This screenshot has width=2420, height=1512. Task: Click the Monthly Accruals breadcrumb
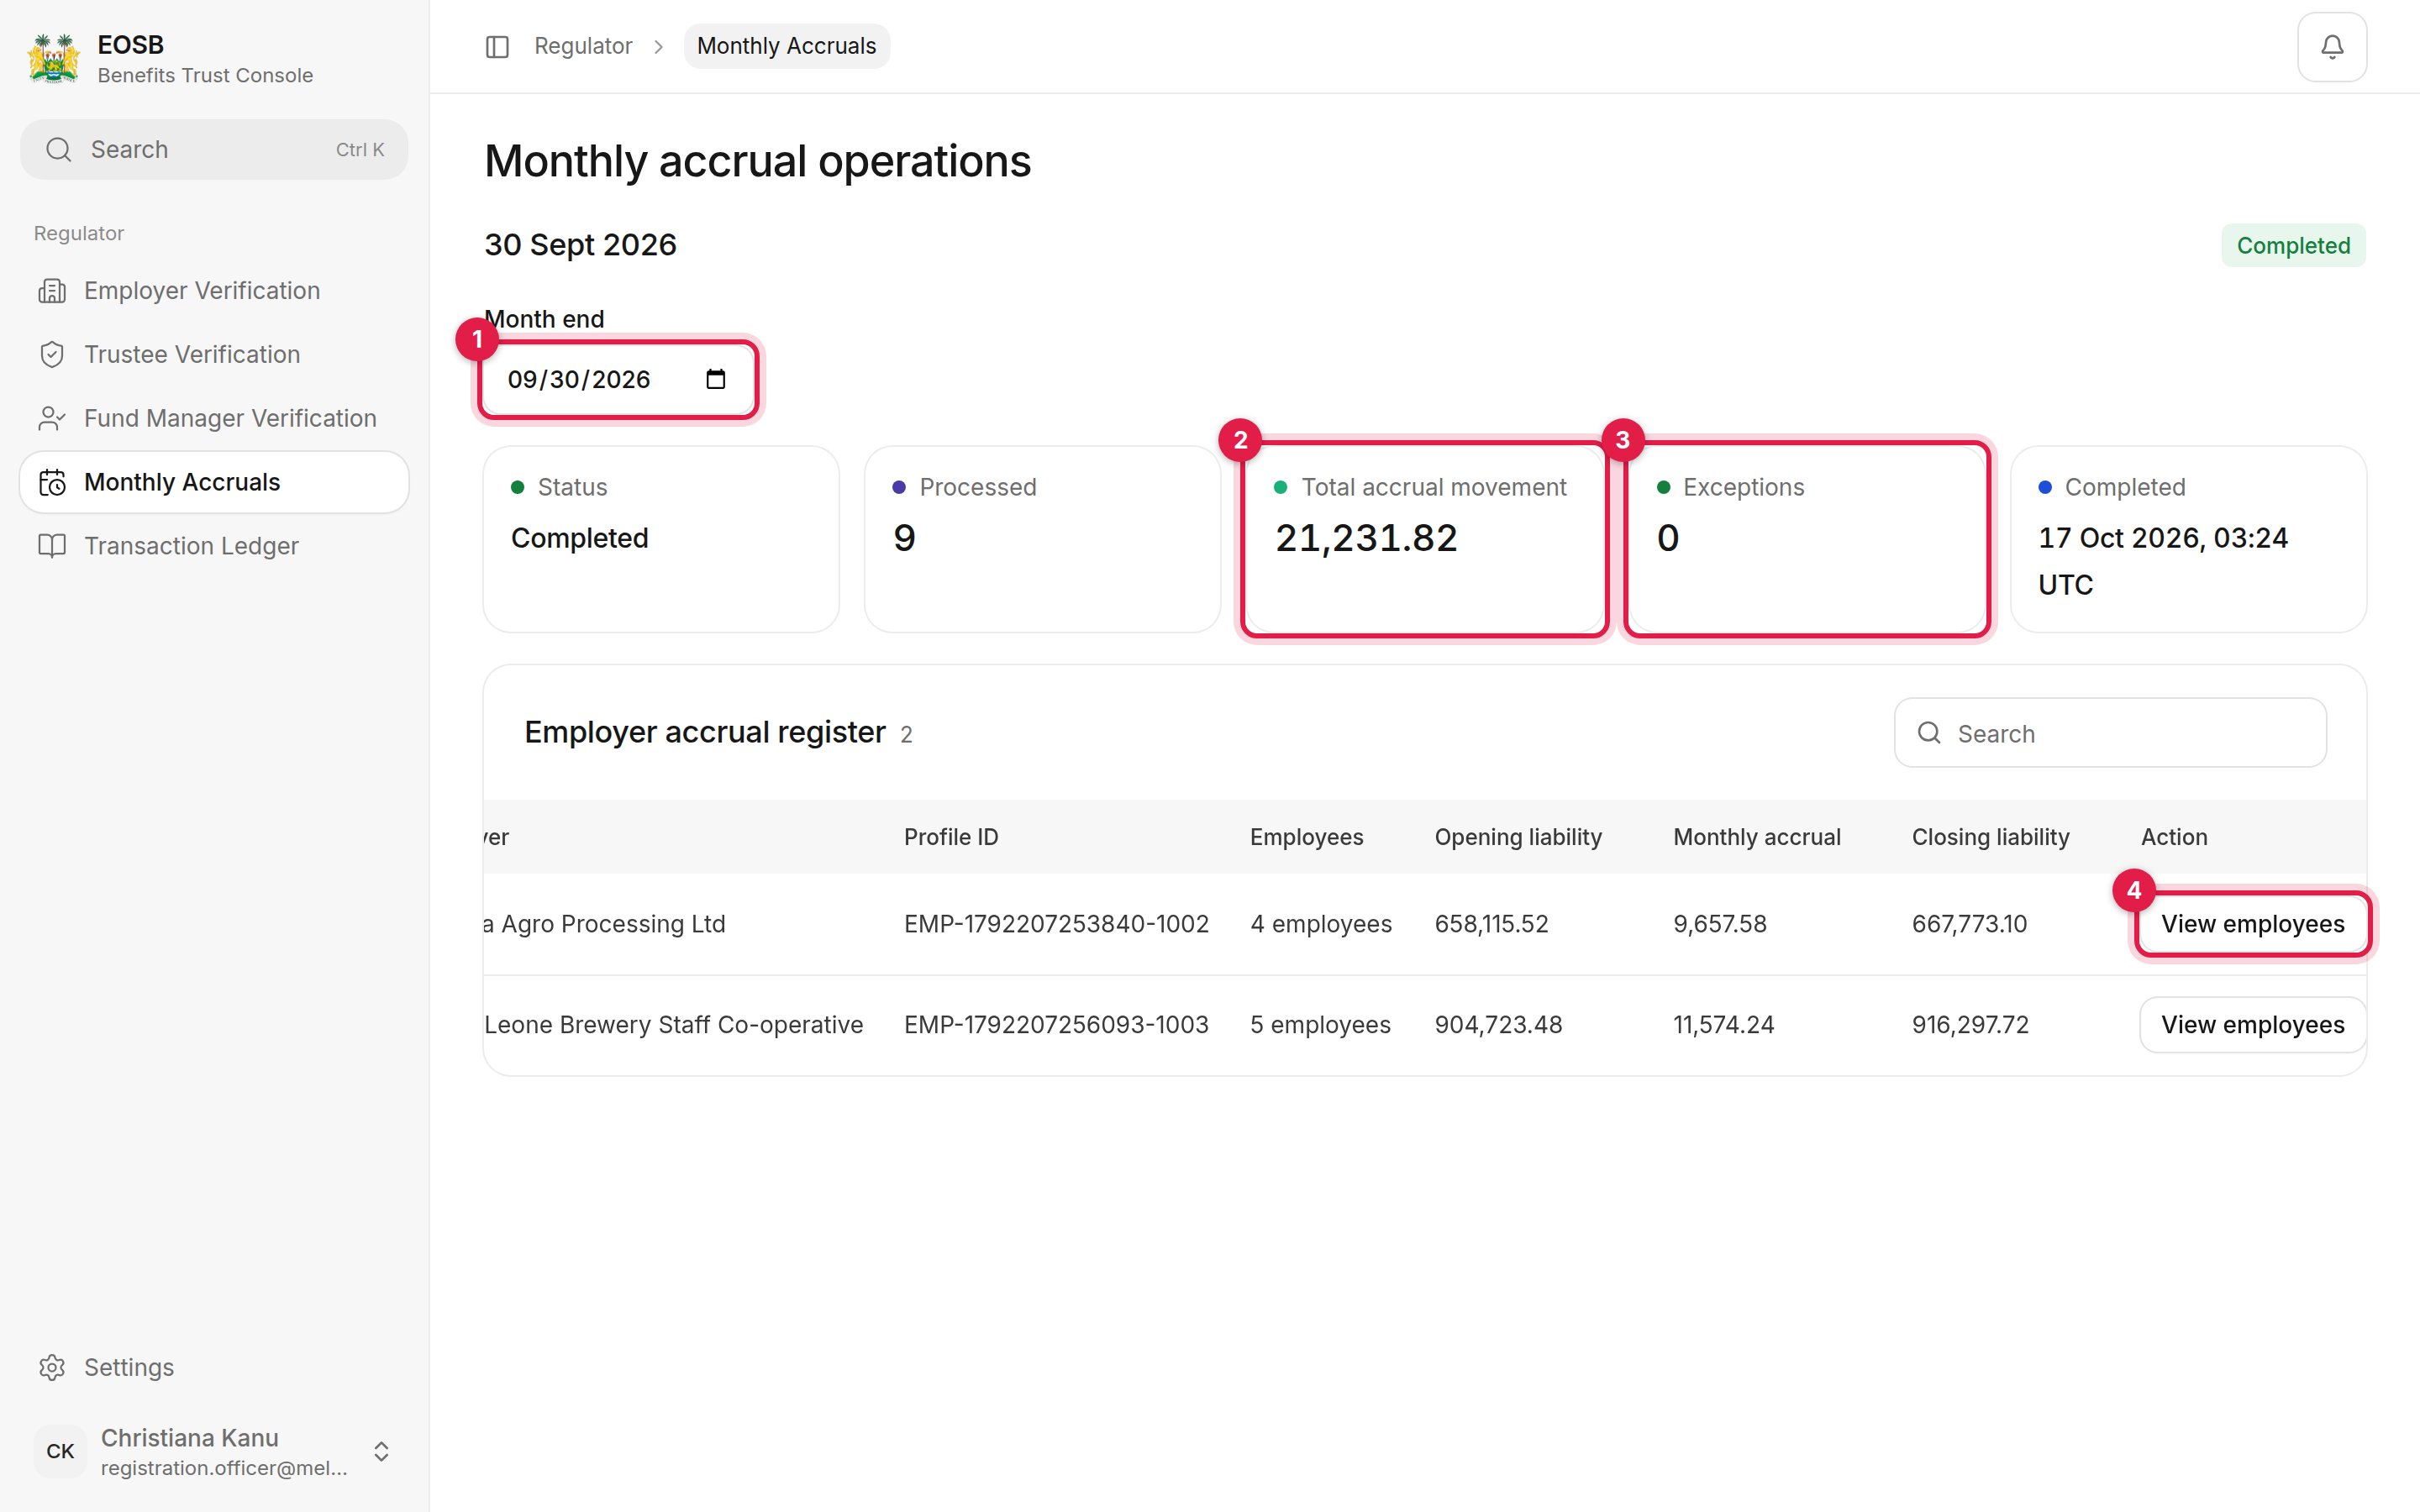[x=786, y=46]
